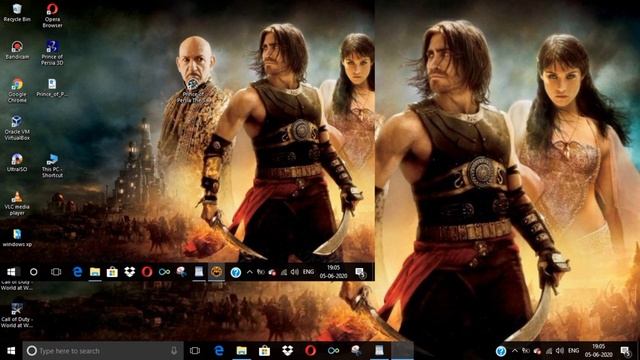Select the Call of Duty shortcut showing its icon
Screen dimensions: 640x360
(x=17, y=315)
